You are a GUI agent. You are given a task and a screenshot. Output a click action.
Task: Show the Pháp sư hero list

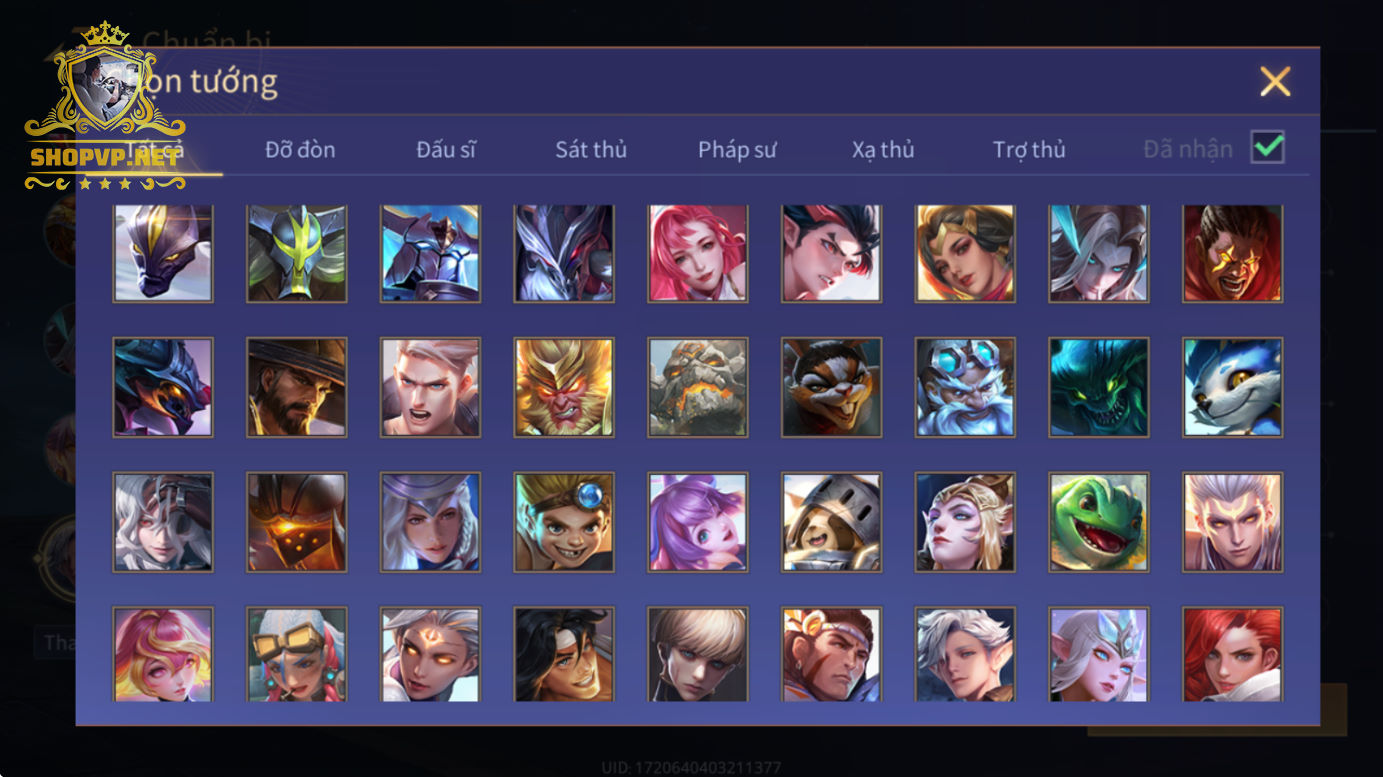[x=737, y=150]
